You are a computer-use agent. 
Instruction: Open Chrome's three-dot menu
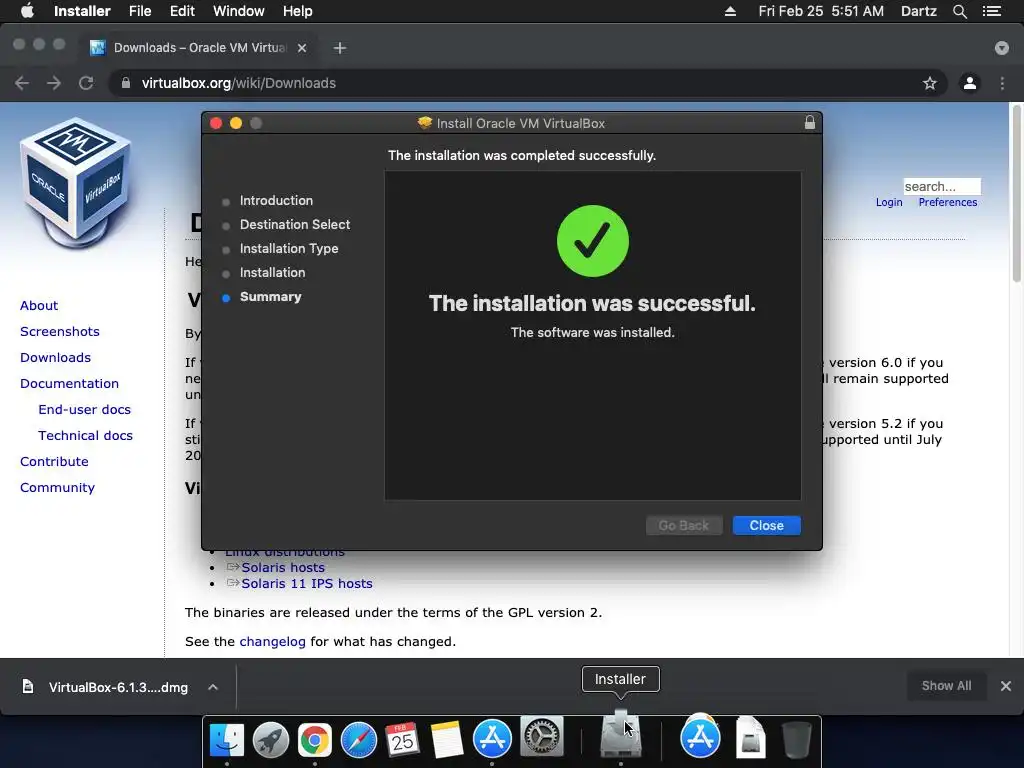pos(1002,83)
